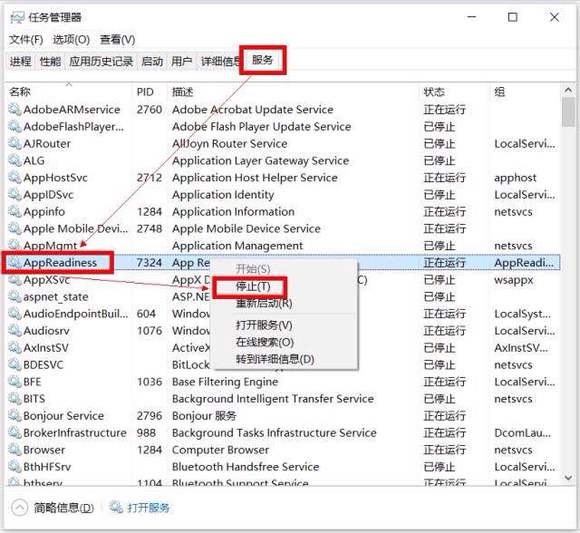Screen dimensions: 580x533
Task: Choose 转到详细信息(D) in the context menu
Action: 275,359
